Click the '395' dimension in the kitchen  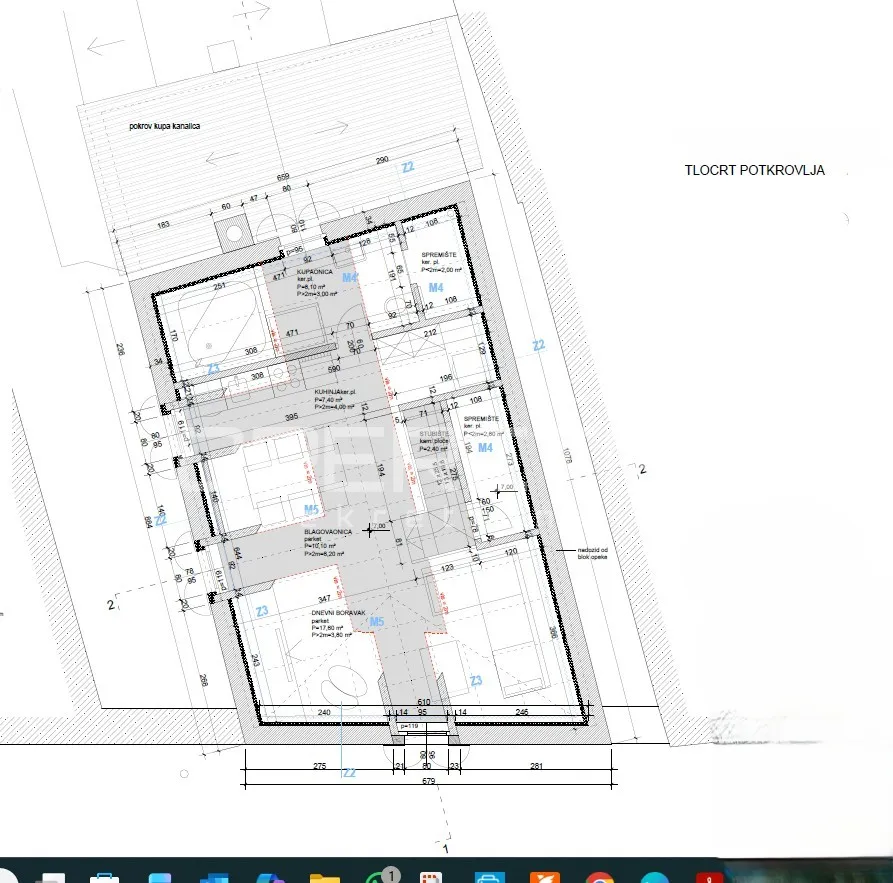coord(292,417)
